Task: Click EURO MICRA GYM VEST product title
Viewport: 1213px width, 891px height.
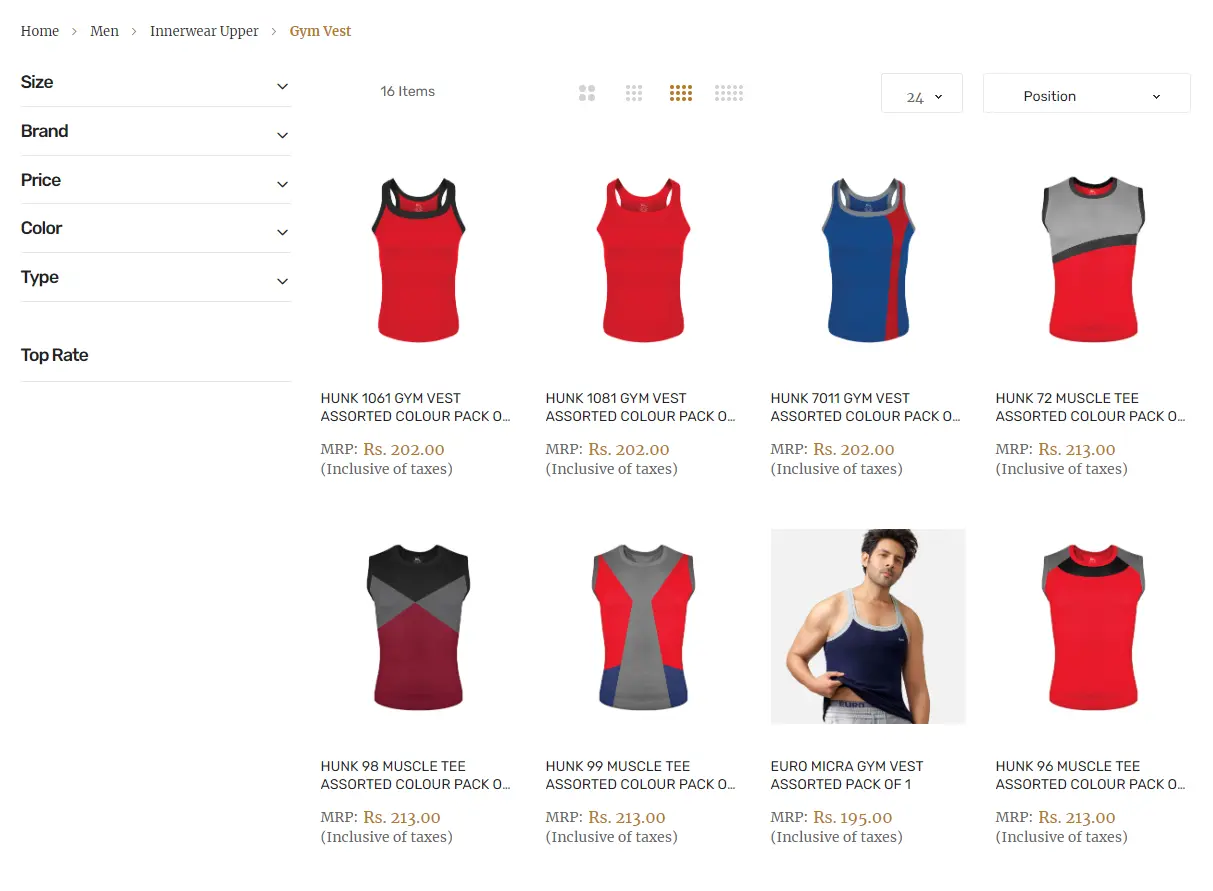Action: tap(847, 775)
